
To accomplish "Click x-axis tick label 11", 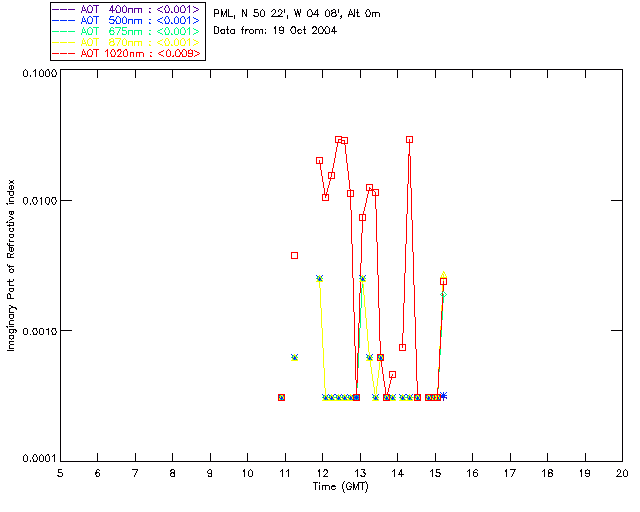I will click(285, 473).
